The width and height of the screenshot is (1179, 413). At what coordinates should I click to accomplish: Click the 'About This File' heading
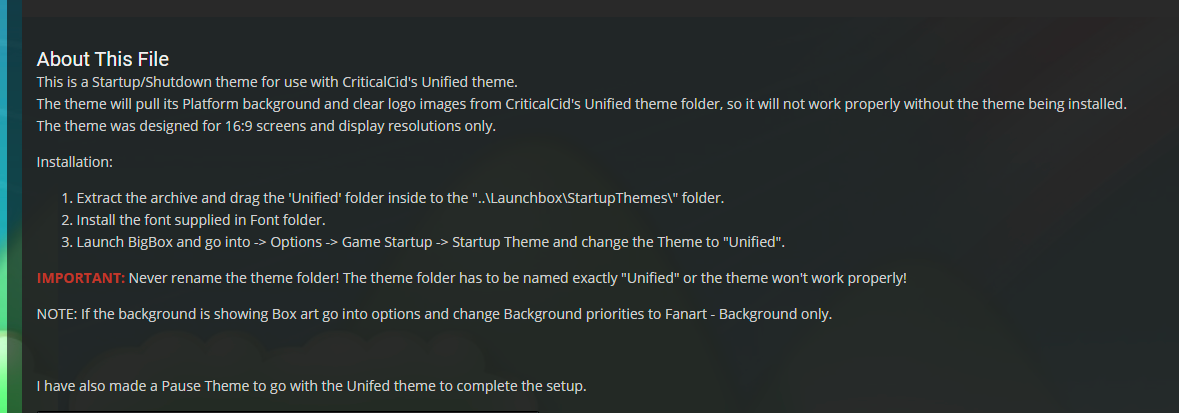click(103, 59)
